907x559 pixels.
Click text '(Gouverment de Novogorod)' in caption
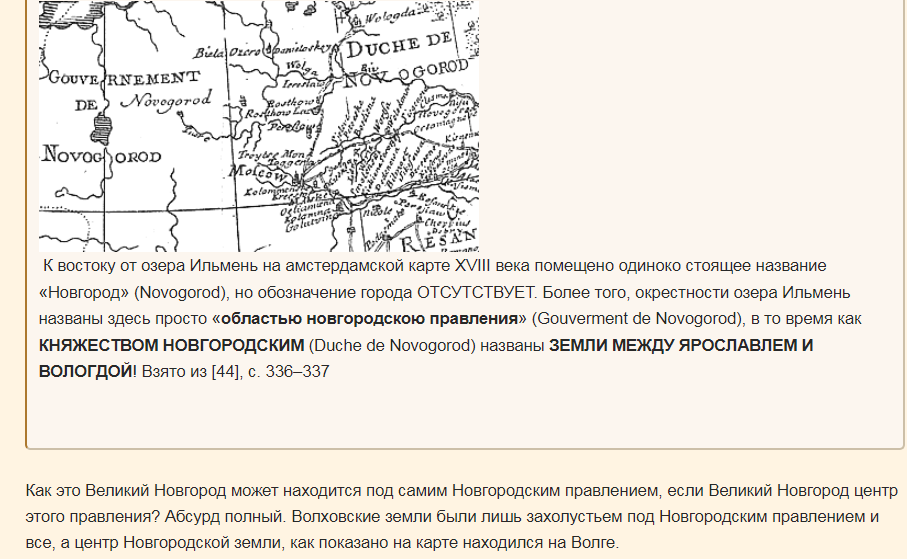click(637, 319)
